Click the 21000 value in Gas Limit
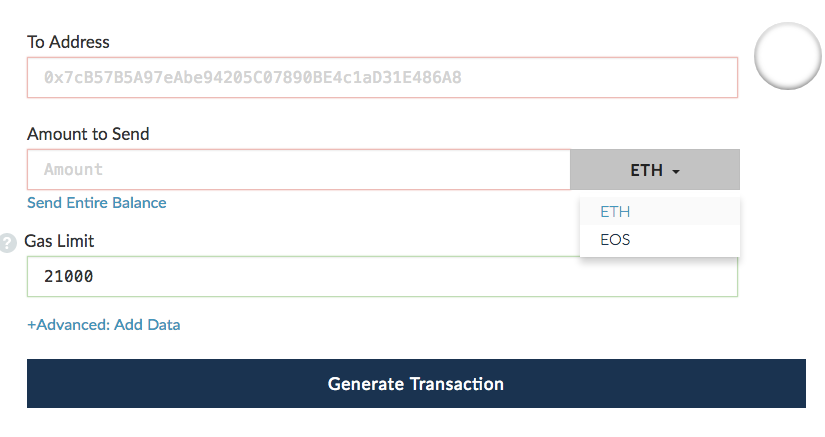The width and height of the screenshot is (825, 437). click(x=68, y=277)
